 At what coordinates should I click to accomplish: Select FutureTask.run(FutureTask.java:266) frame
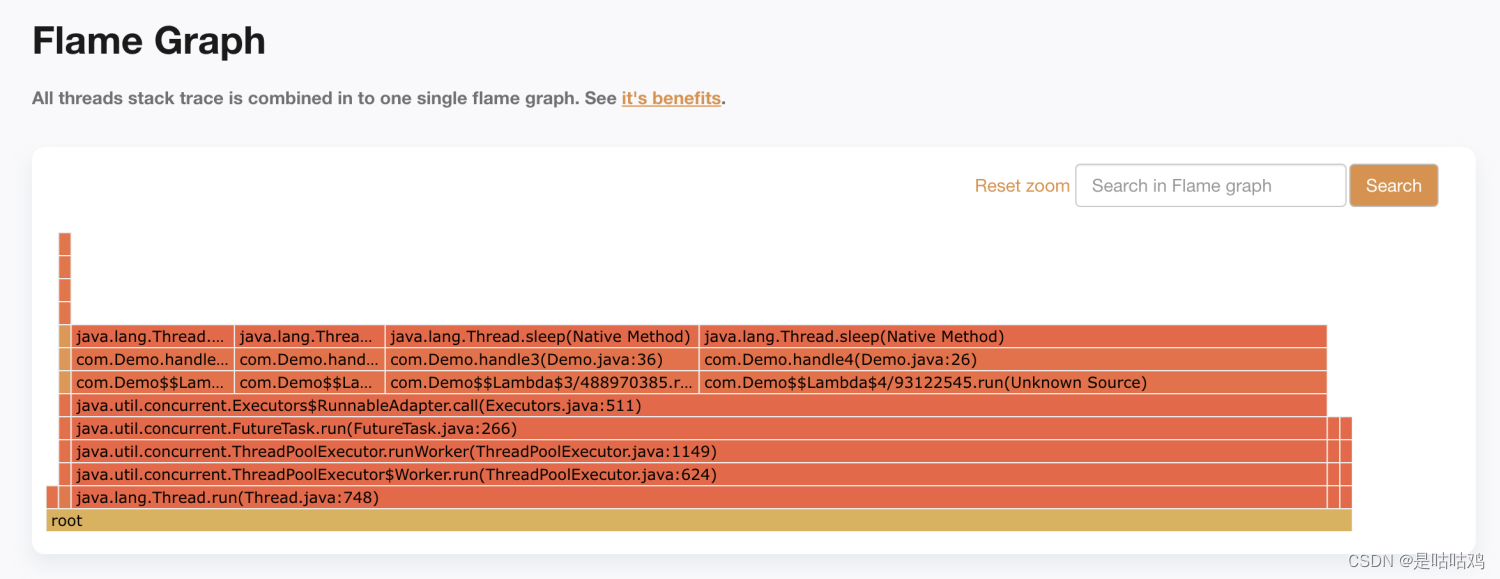click(x=699, y=428)
